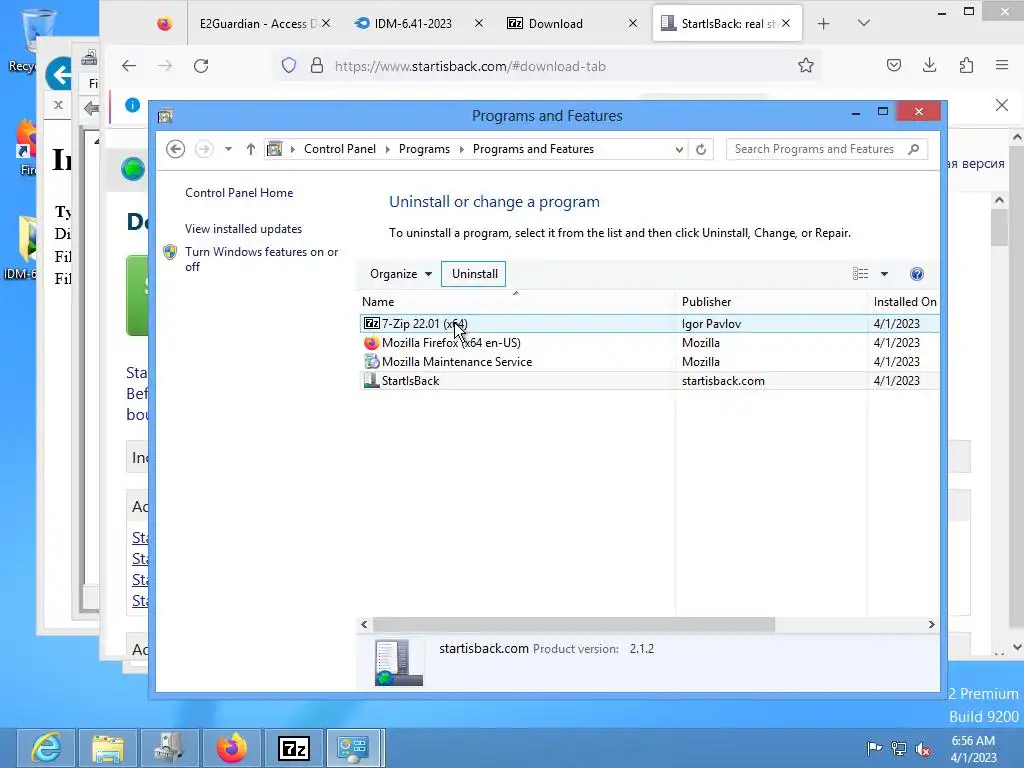This screenshot has width=1024, height=768.
Task: Open the taskbar clock showing 6:56 AM
Action: 973,748
